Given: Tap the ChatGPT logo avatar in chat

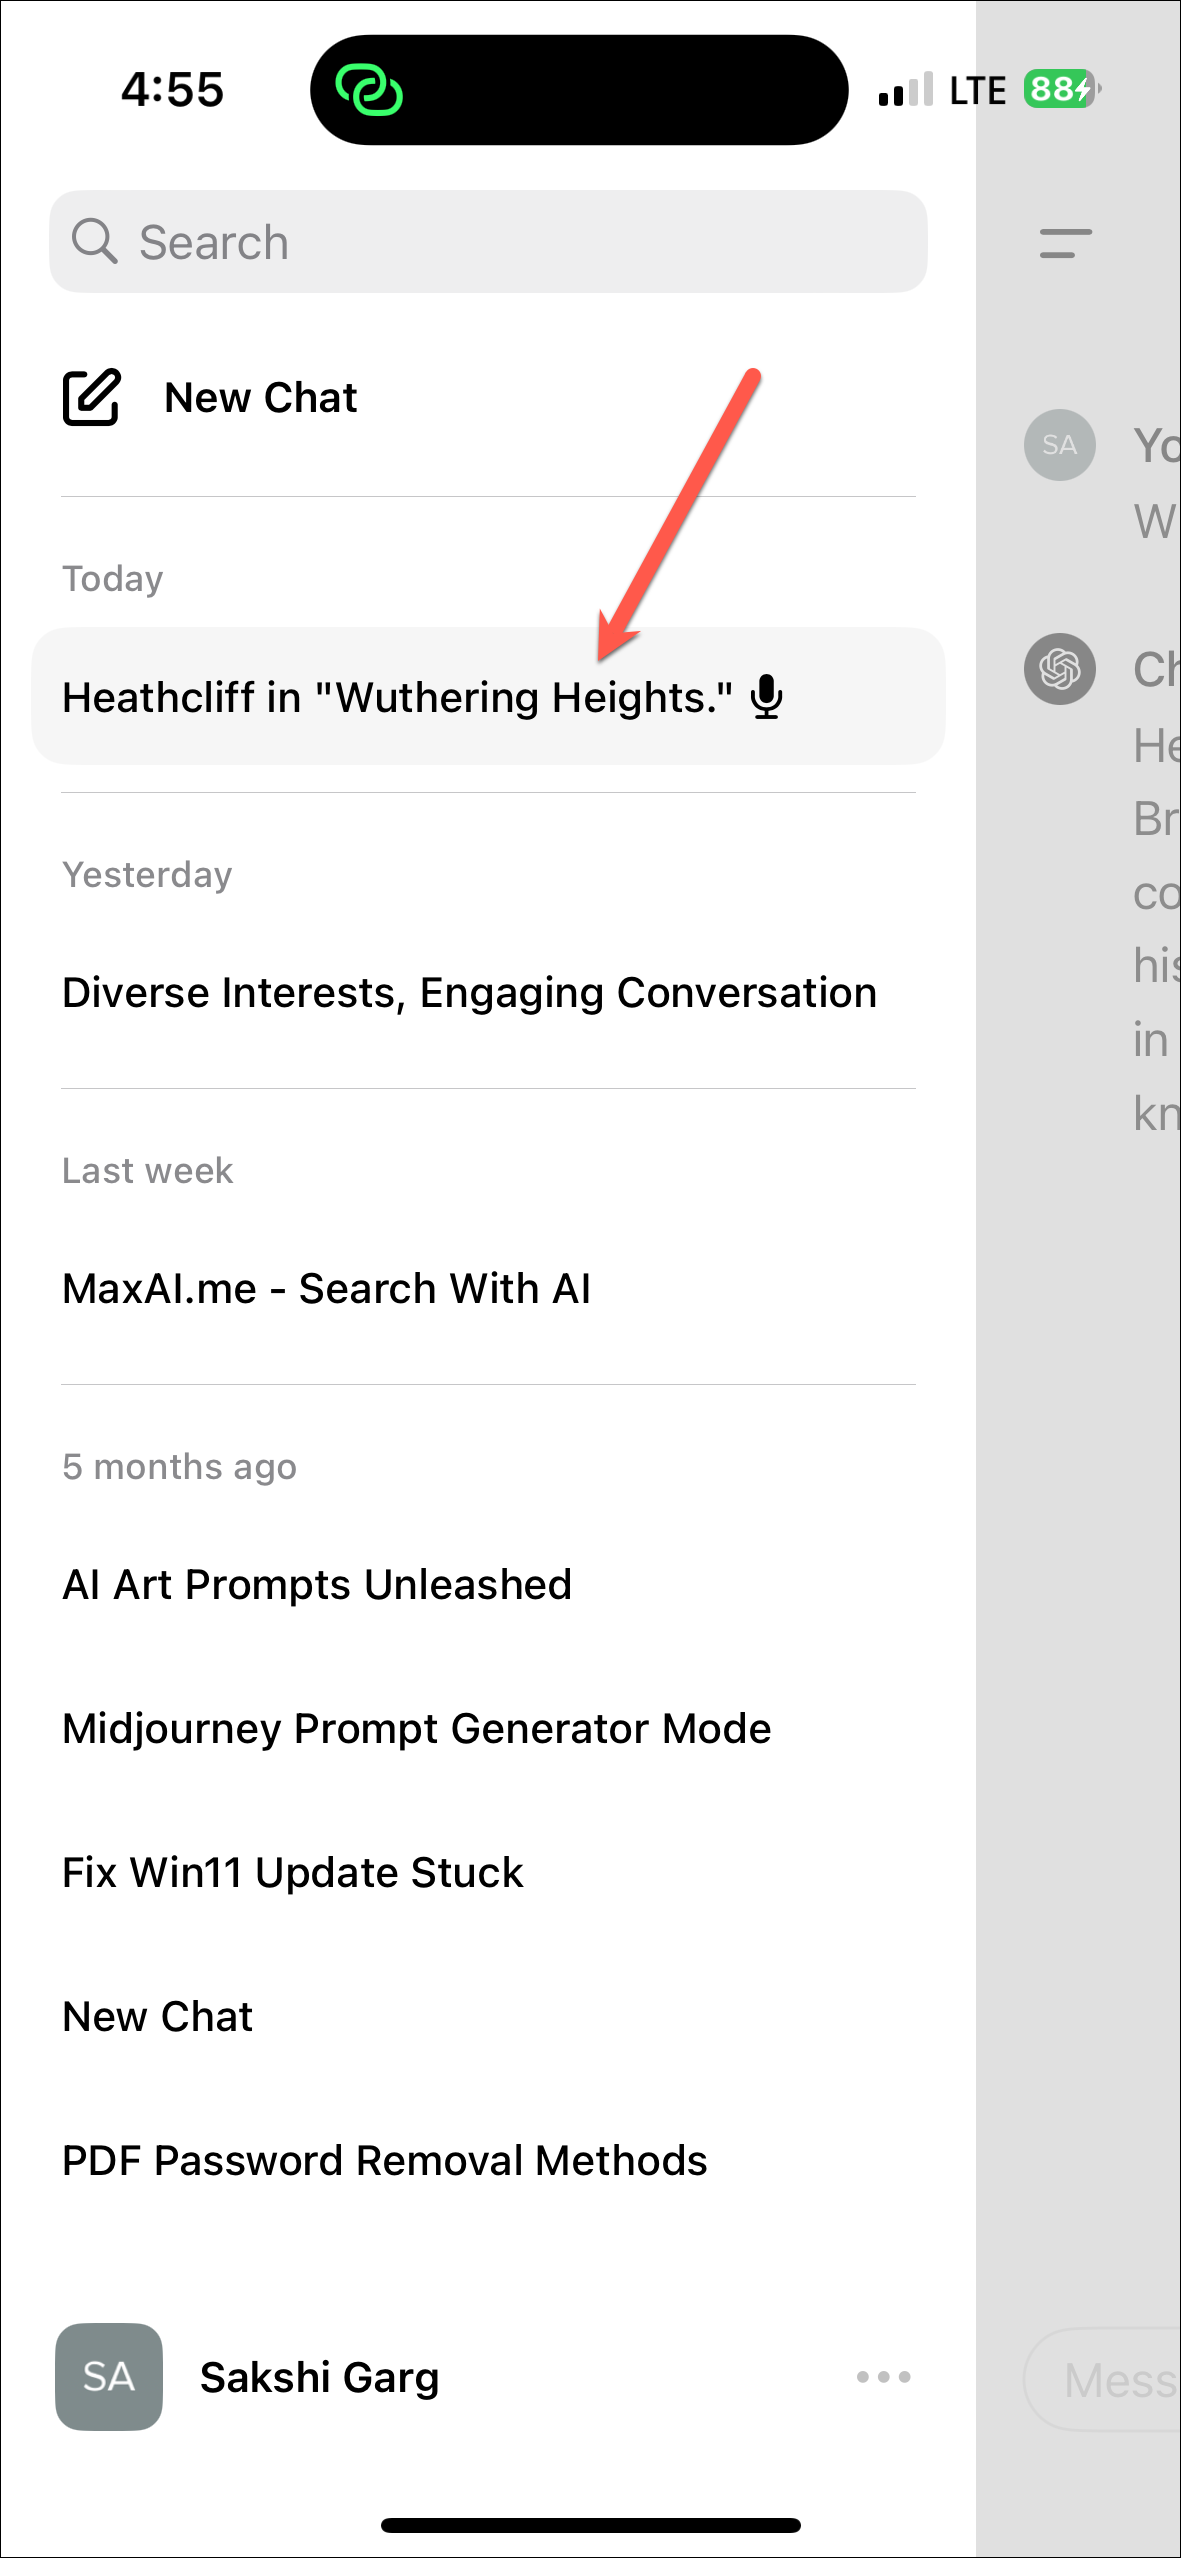Looking at the screenshot, I should [1059, 668].
